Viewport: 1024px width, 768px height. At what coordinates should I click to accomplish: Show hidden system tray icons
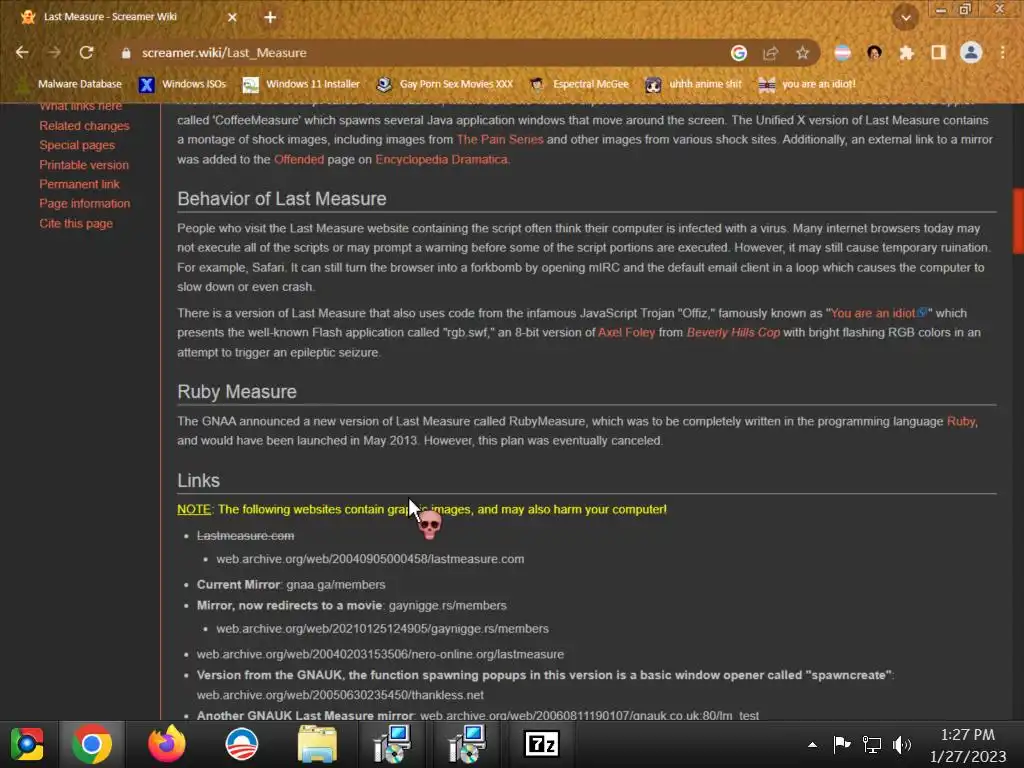click(812, 744)
